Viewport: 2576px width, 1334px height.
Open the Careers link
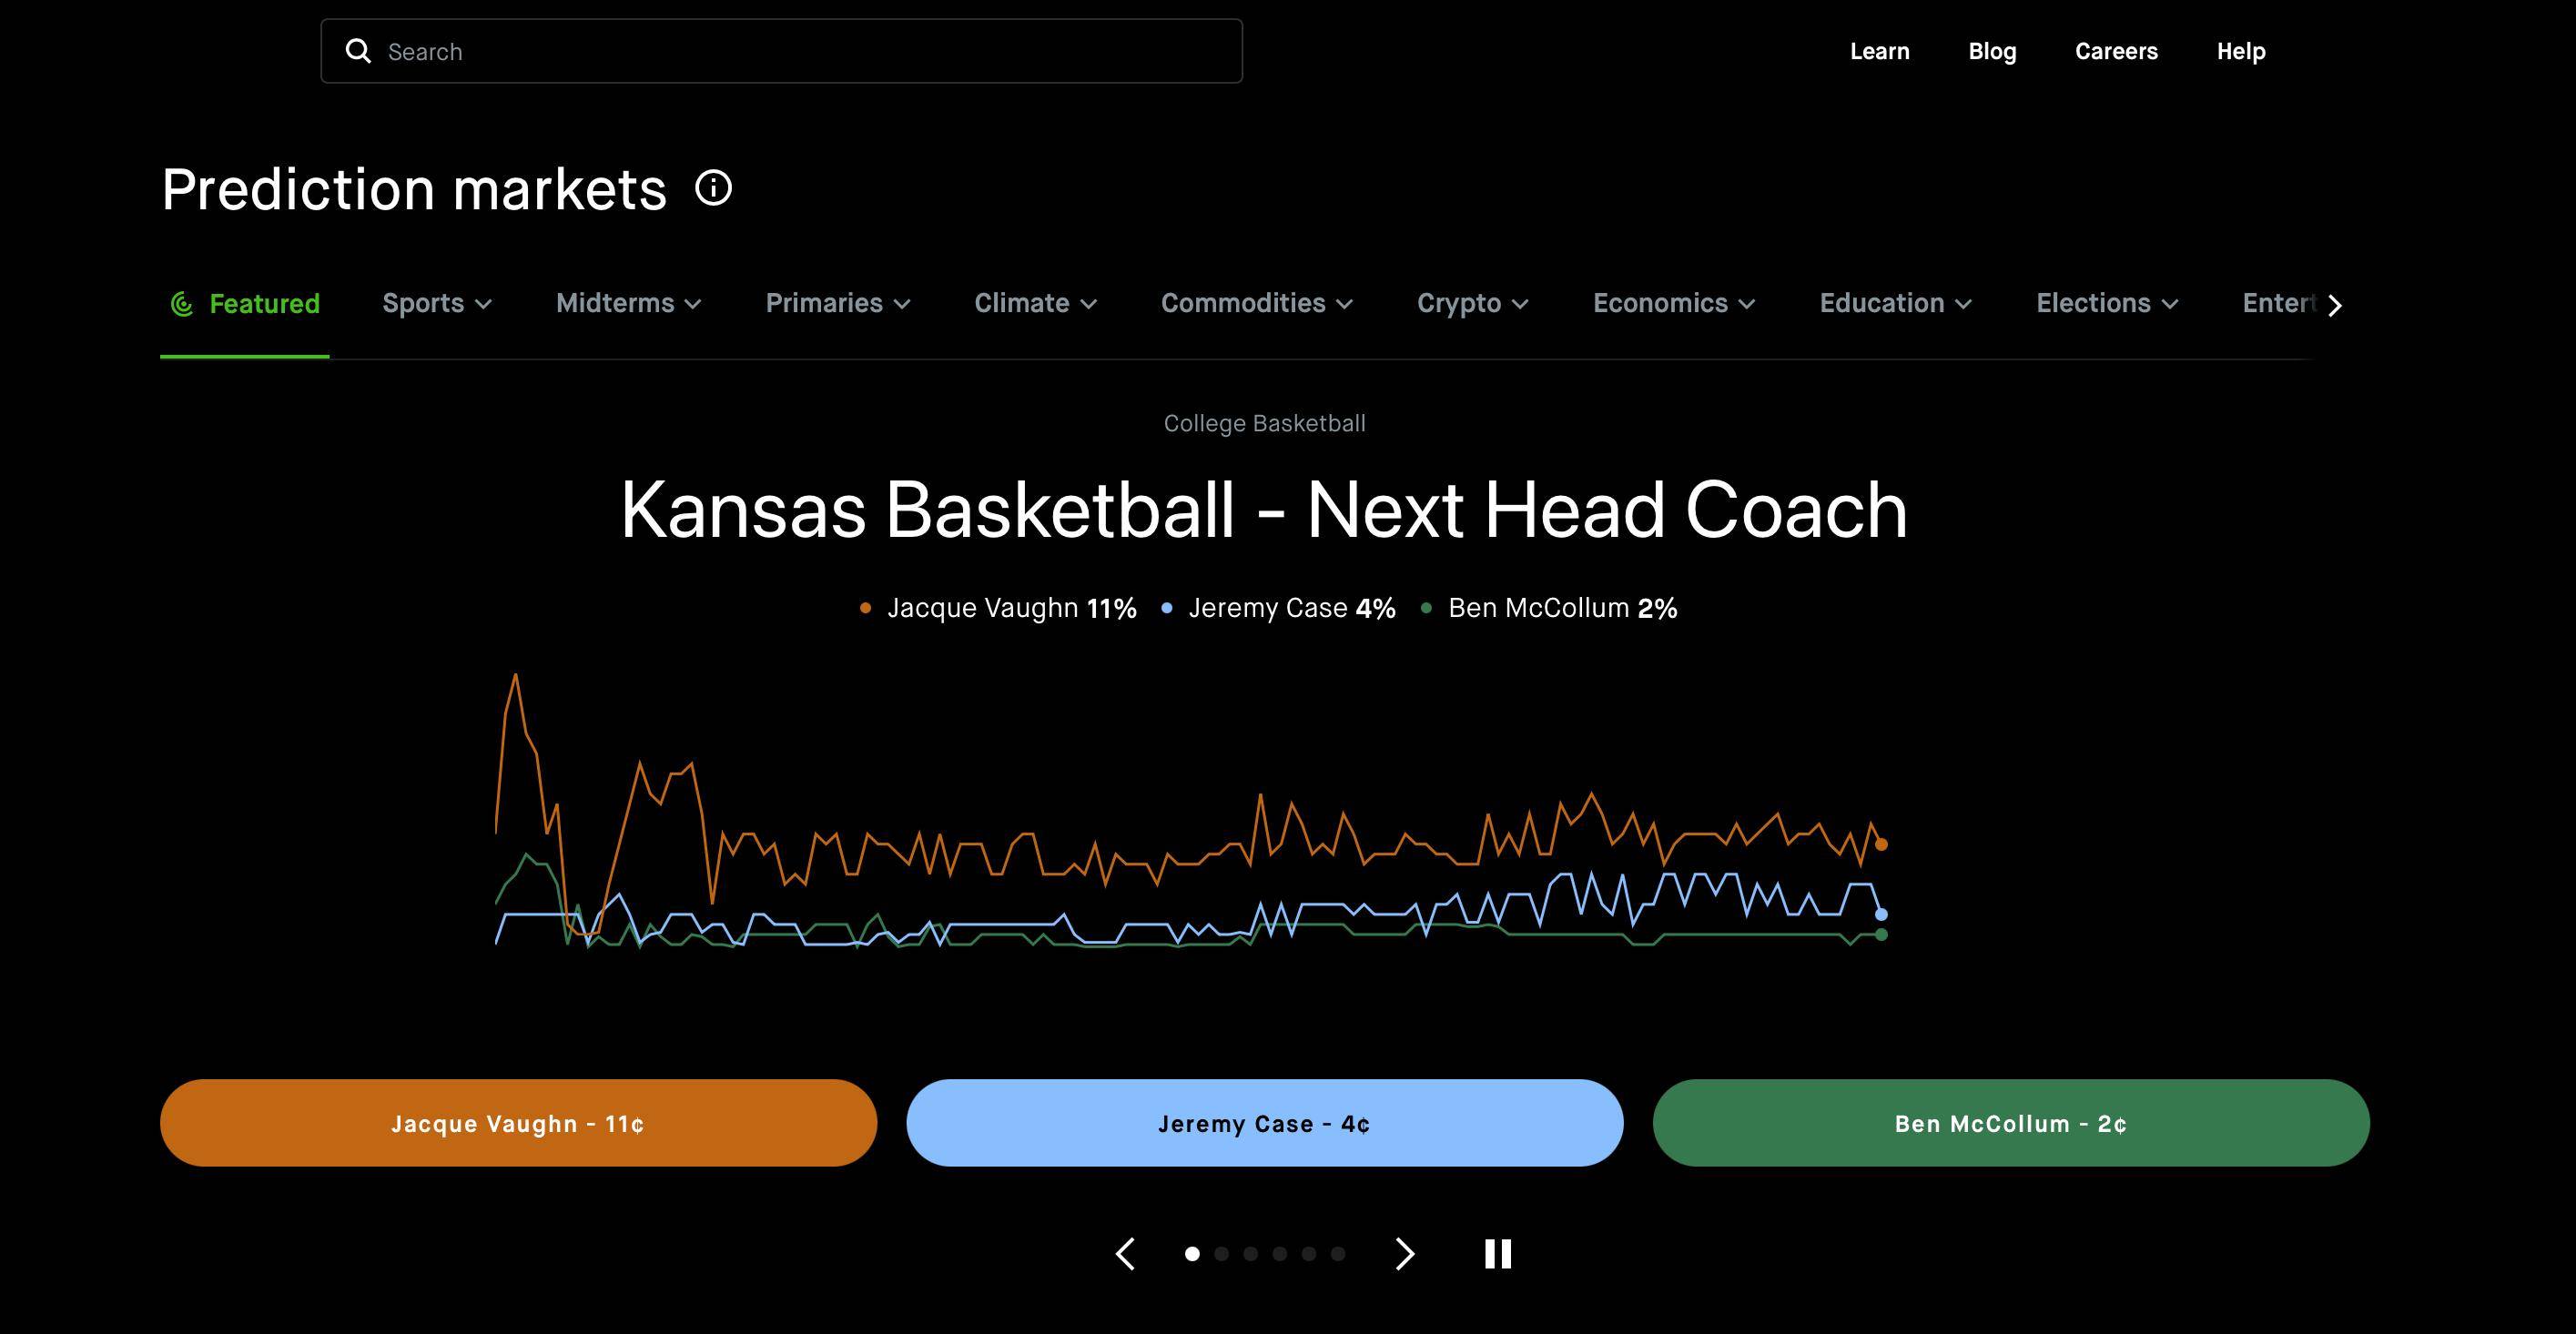click(x=2116, y=51)
